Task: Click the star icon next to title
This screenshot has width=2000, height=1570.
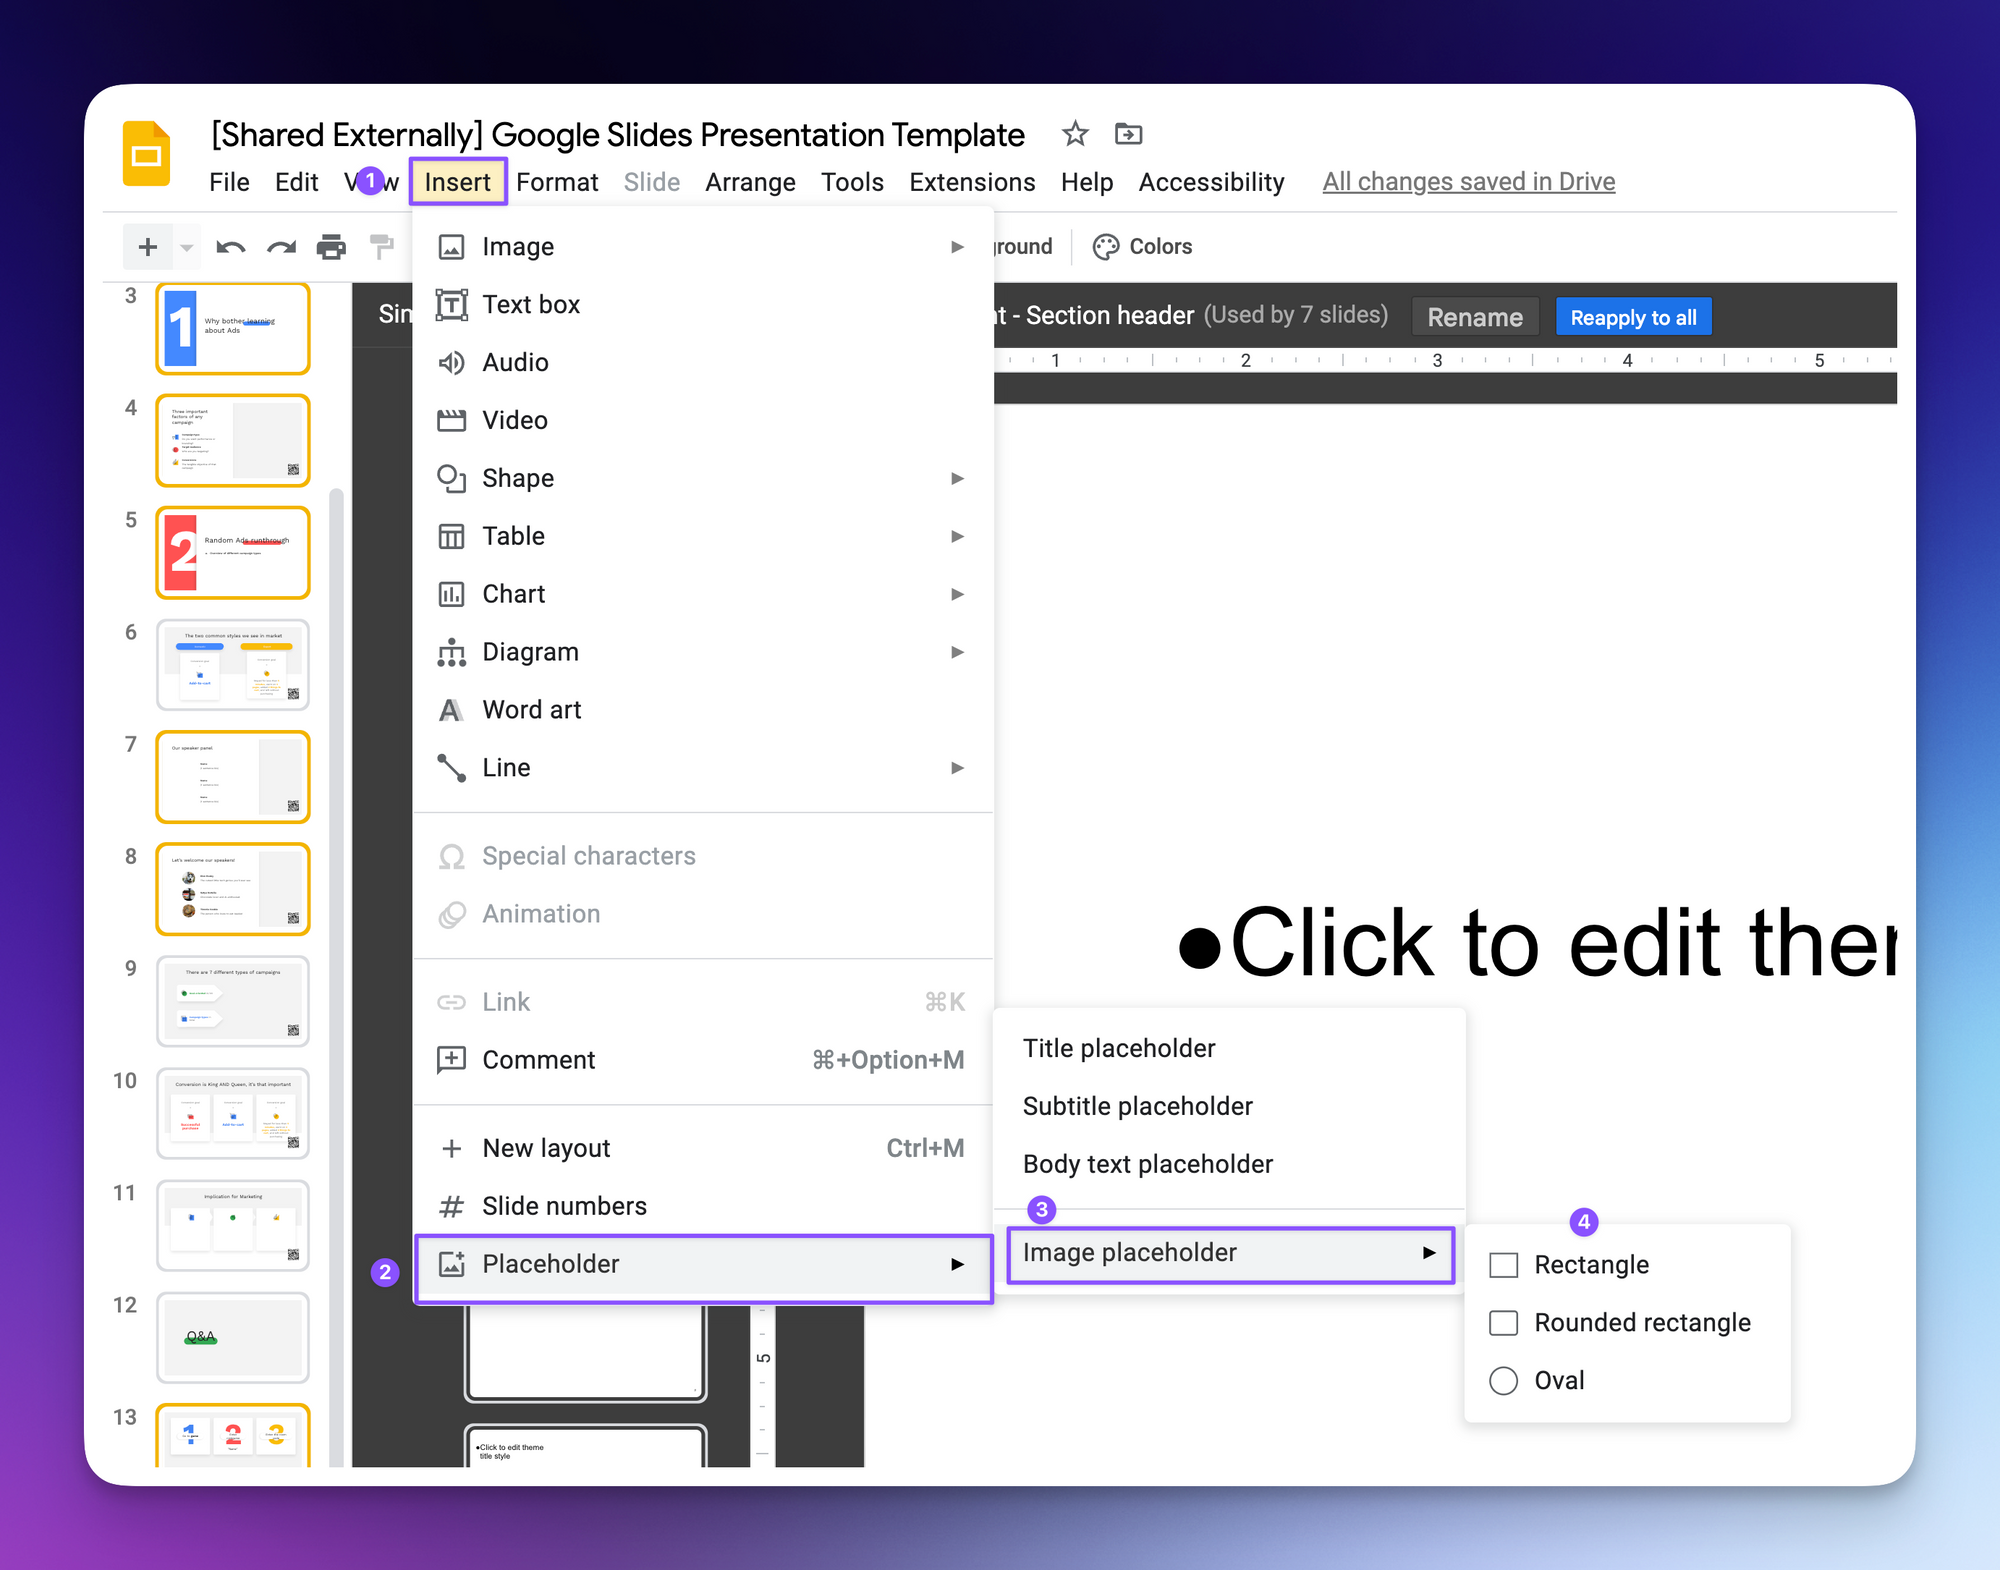Action: pos(1075,133)
